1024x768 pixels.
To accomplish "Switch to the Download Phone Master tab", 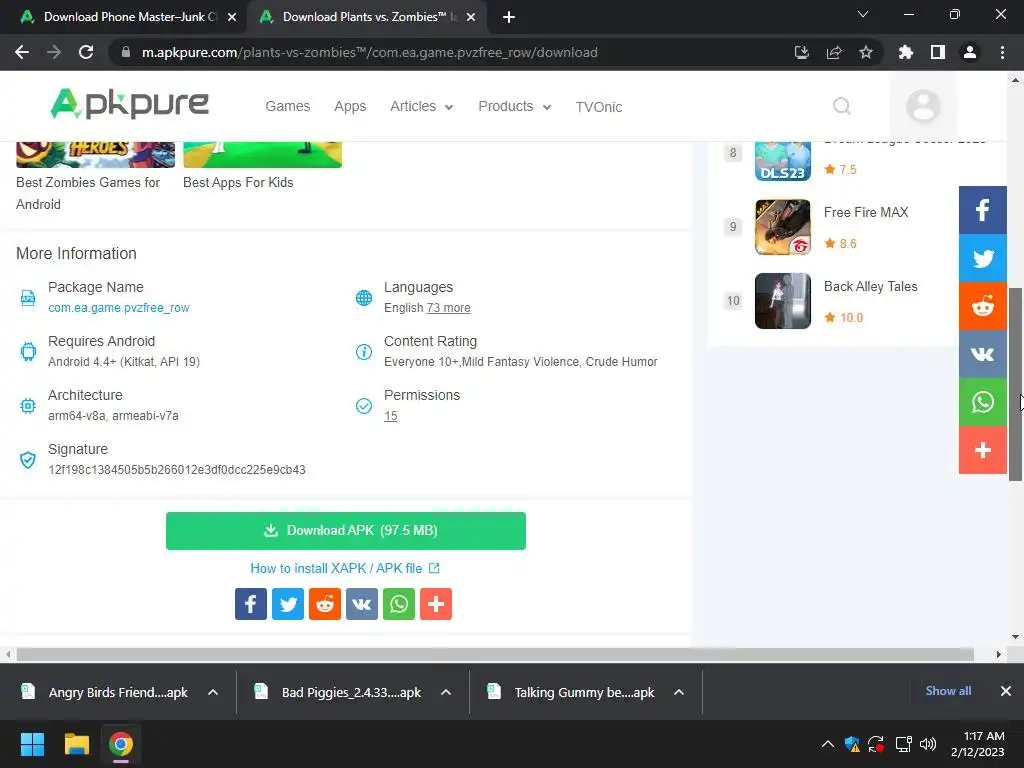I will (121, 17).
